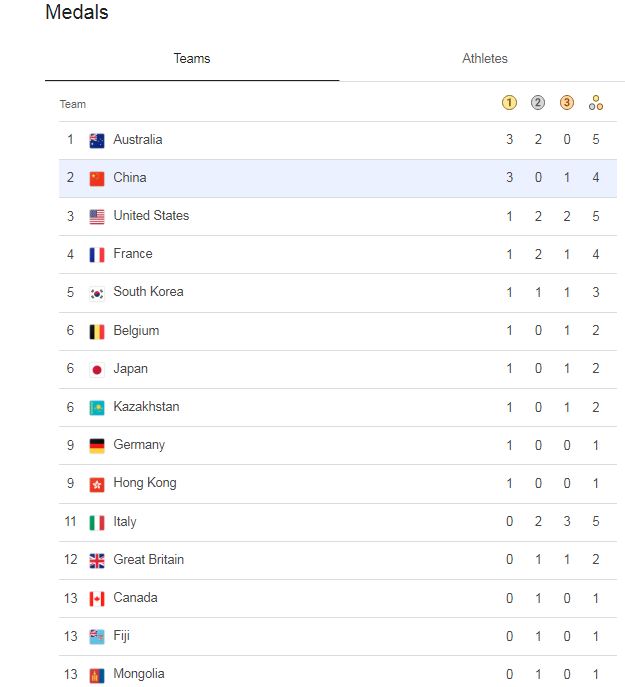Click the Japan team name
Image resolution: width=625 pixels, height=687 pixels.
click(130, 369)
